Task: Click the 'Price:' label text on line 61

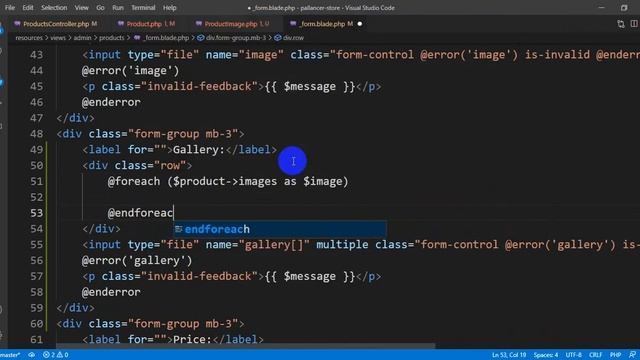Action: tap(192, 339)
